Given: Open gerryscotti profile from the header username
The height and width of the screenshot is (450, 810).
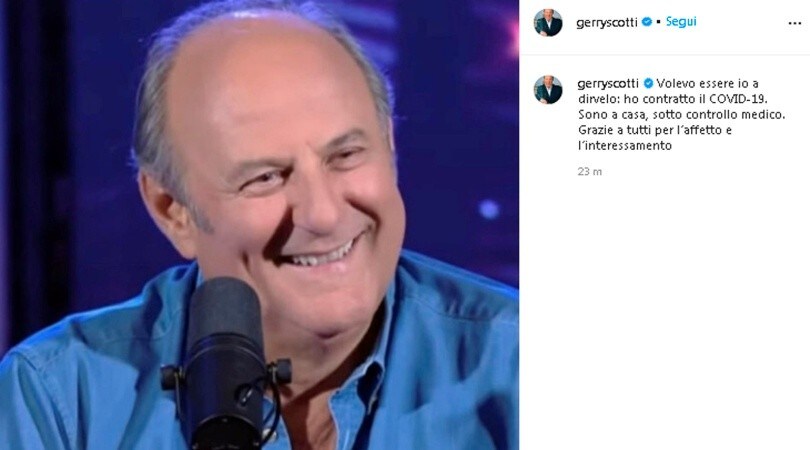Looking at the screenshot, I should [x=607, y=23].
